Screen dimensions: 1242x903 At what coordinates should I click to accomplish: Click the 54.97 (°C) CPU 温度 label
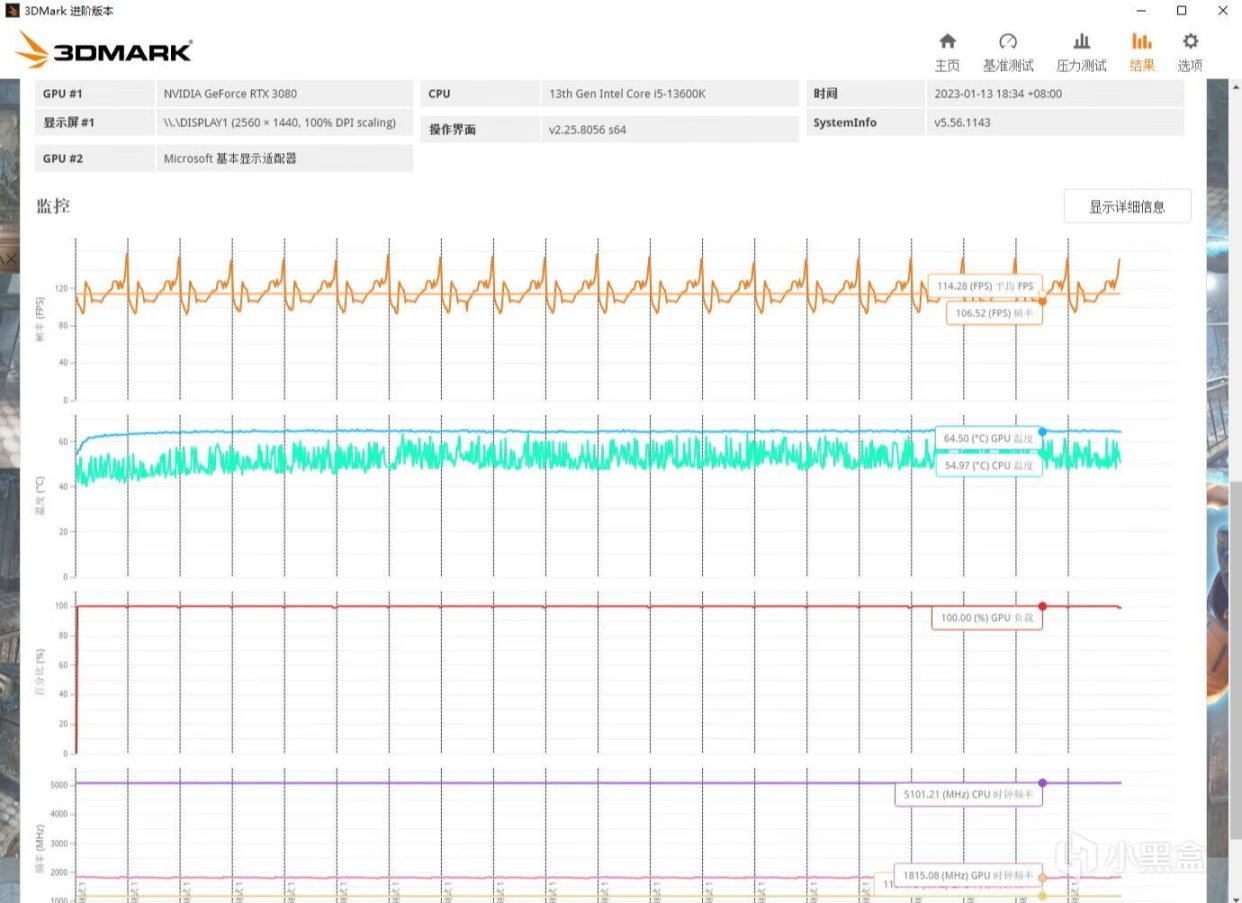pyautogui.click(x=988, y=465)
